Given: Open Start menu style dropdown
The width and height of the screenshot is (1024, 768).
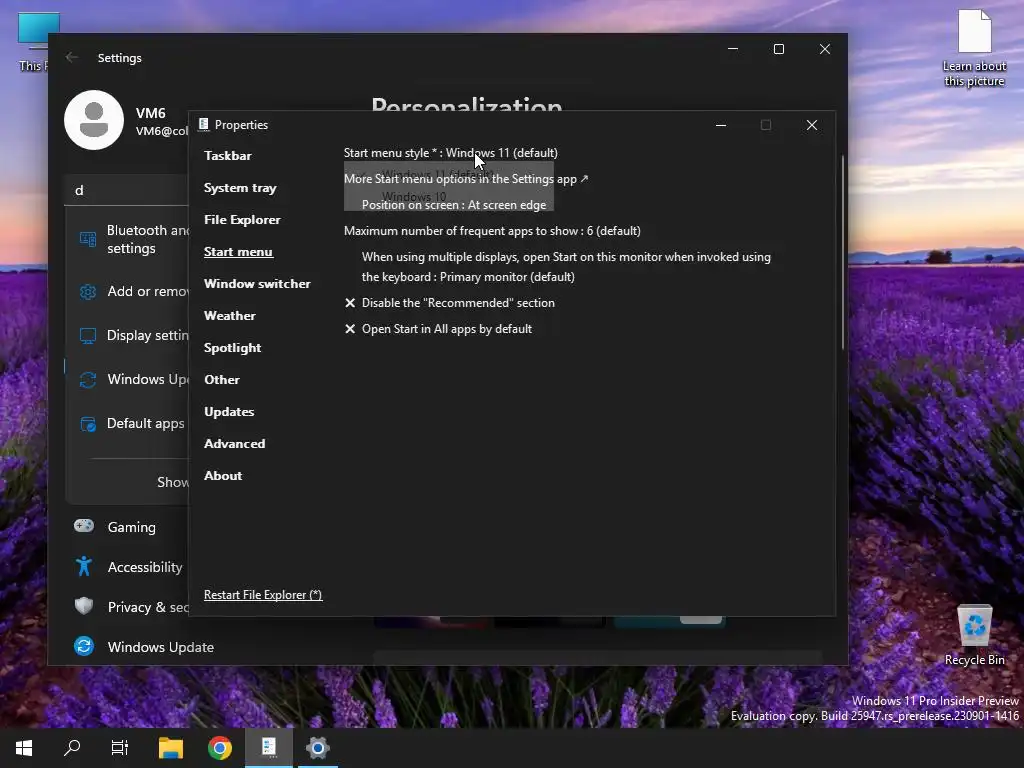Looking at the screenshot, I should tap(451, 153).
